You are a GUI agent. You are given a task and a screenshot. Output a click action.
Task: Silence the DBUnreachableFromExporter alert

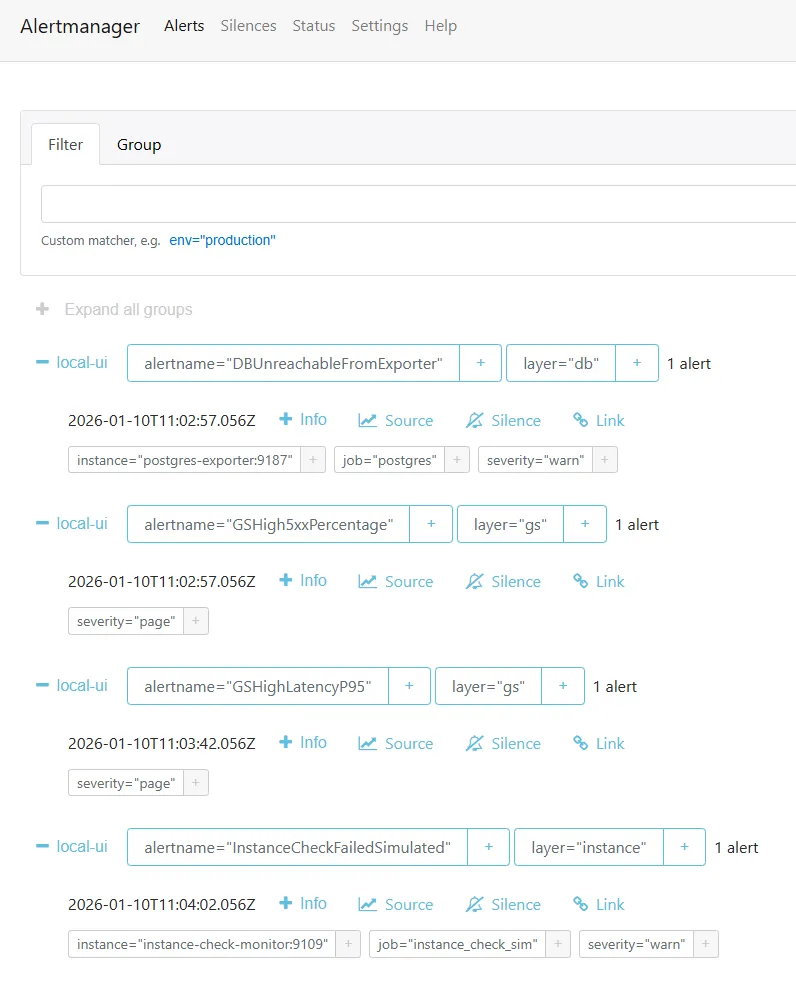[x=503, y=421]
